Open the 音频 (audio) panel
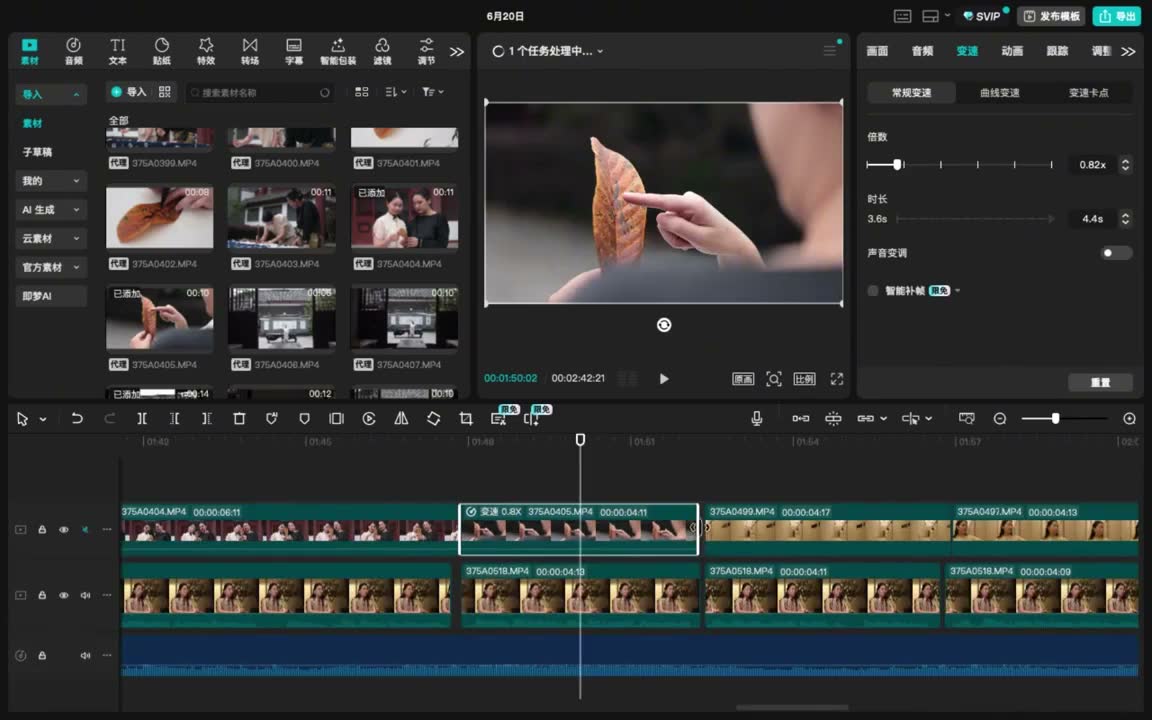Image resolution: width=1152 pixels, height=720 pixels. click(73, 51)
